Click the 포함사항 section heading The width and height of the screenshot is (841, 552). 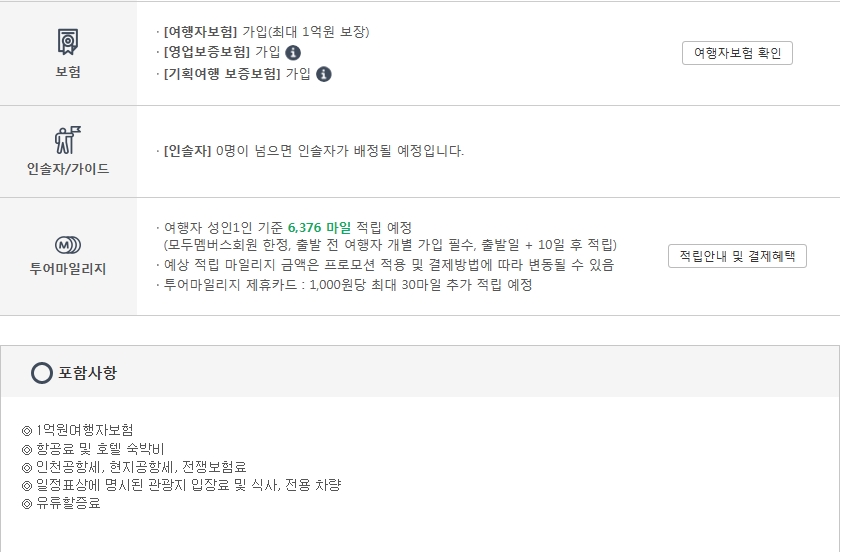point(87,373)
